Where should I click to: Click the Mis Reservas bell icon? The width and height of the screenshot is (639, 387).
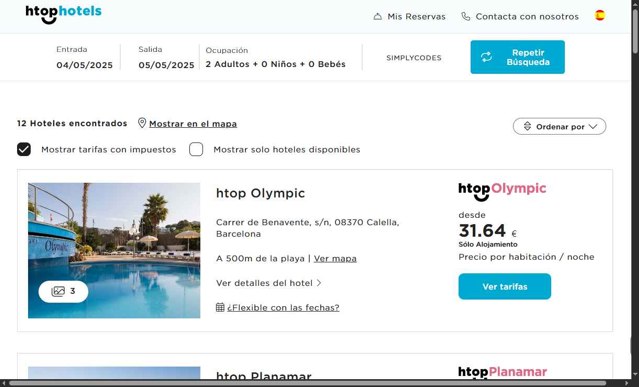(378, 17)
